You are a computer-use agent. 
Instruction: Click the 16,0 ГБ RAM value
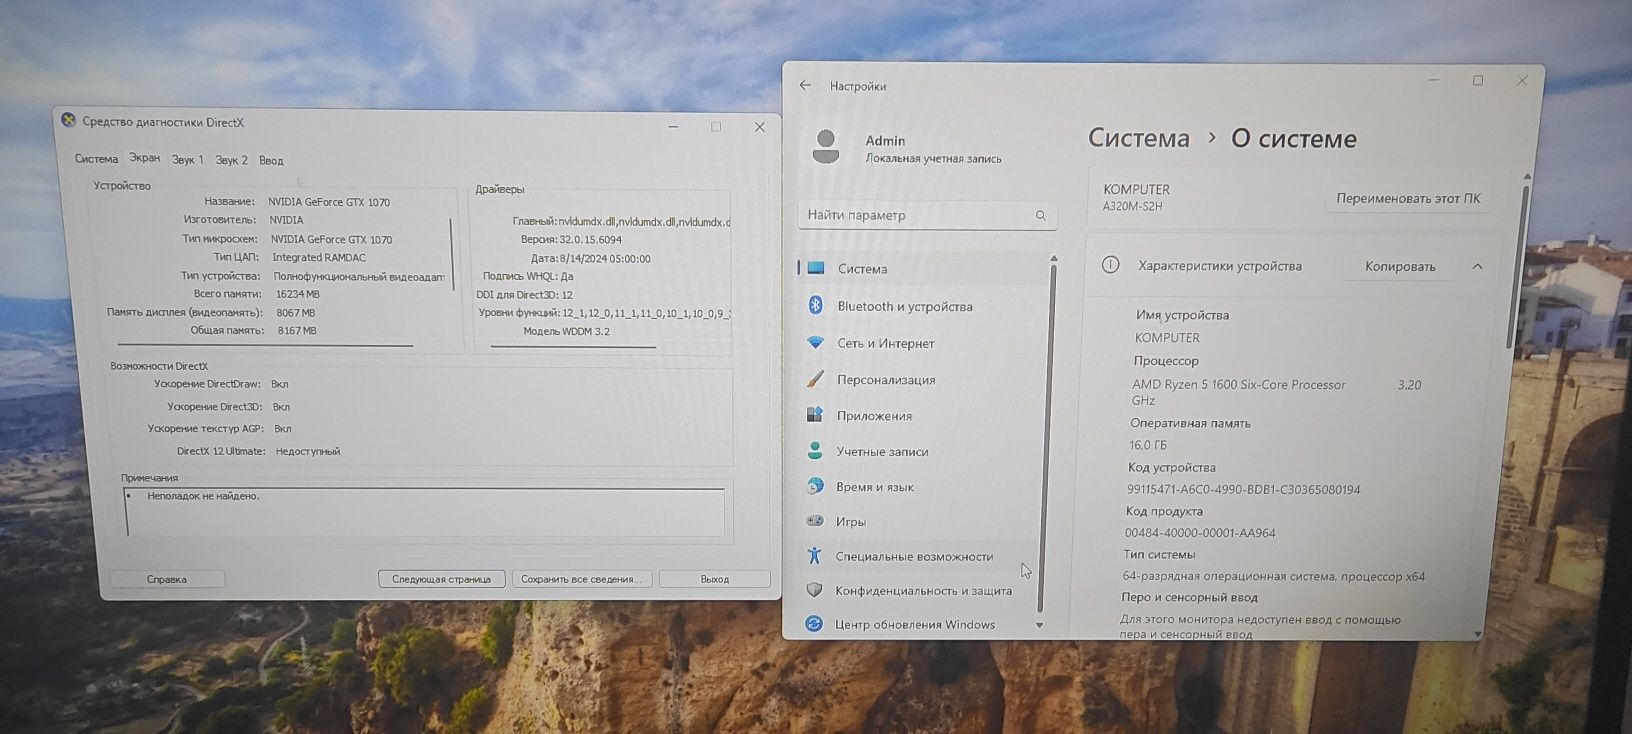(x=1148, y=445)
